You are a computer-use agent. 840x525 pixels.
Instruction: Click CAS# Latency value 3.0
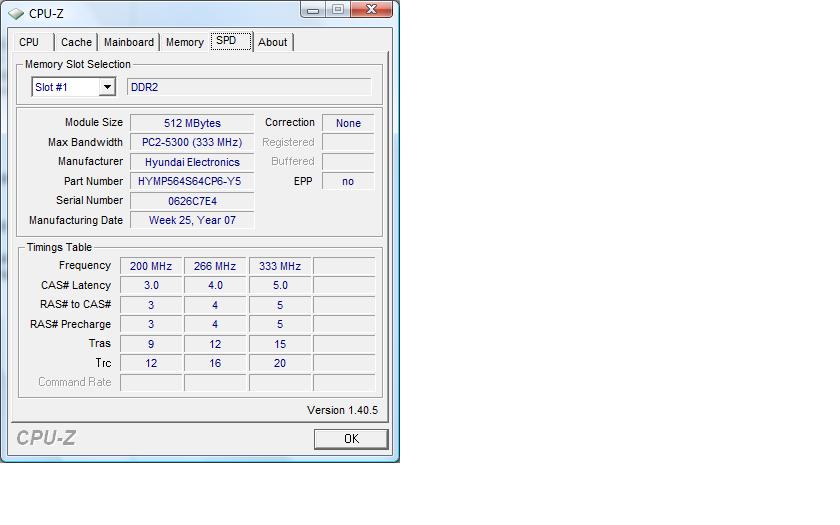pyautogui.click(x=151, y=285)
